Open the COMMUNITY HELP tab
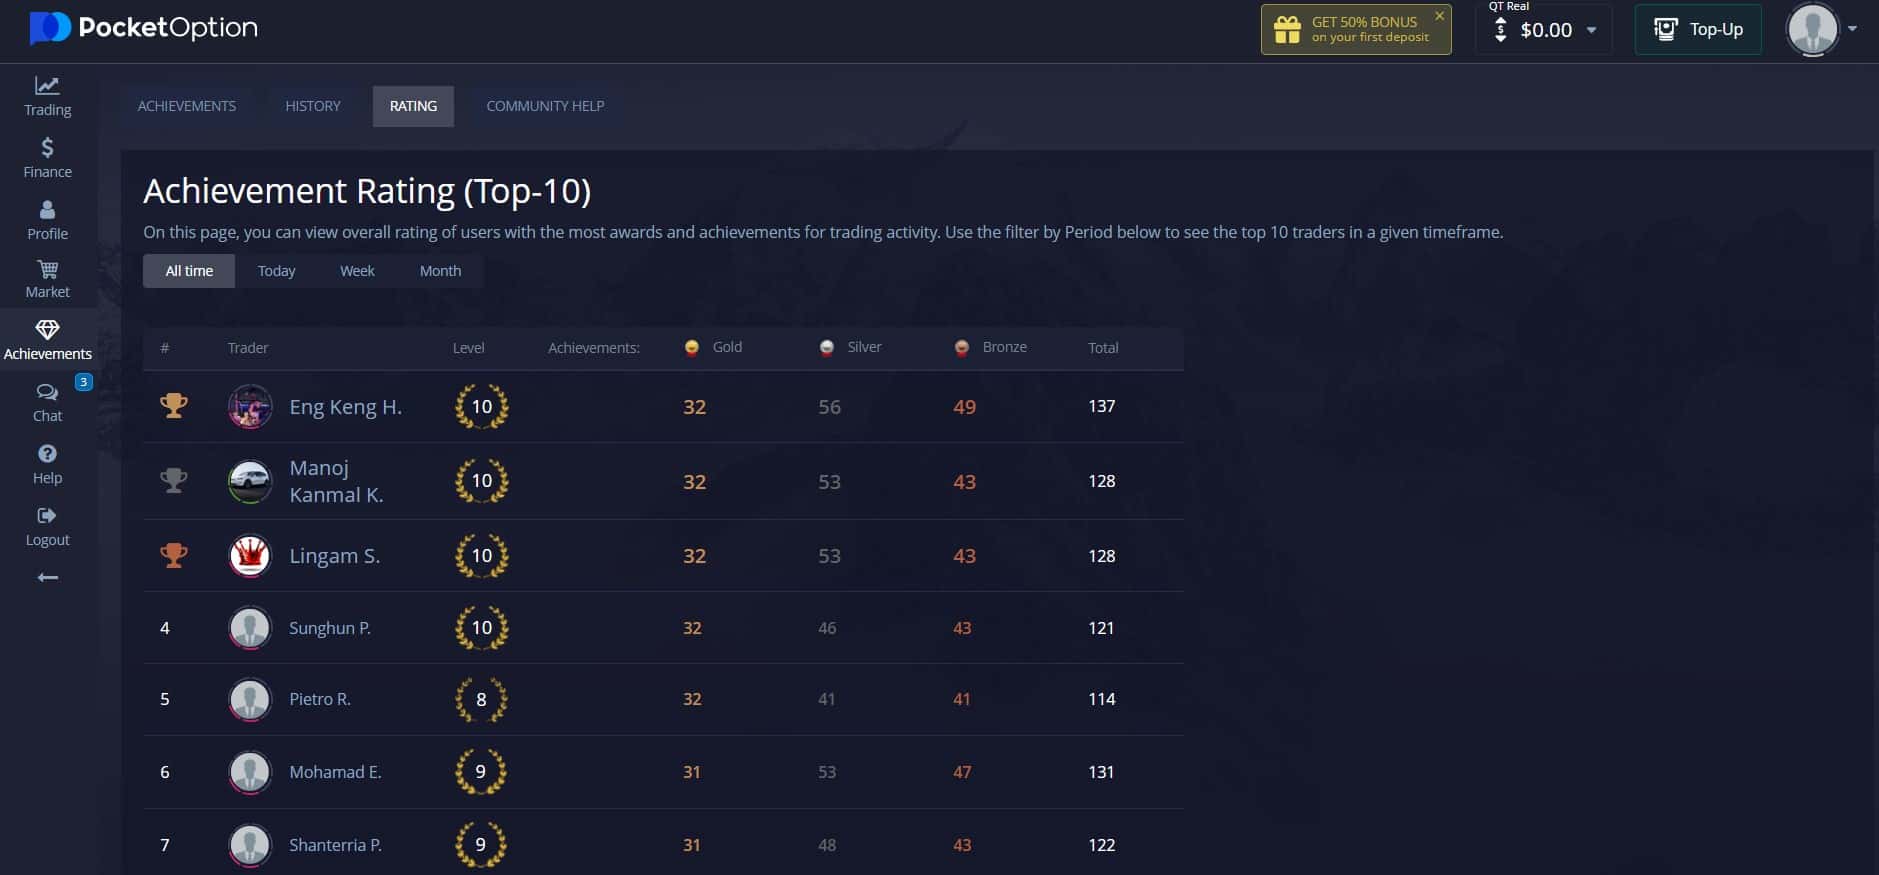 pyautogui.click(x=545, y=106)
